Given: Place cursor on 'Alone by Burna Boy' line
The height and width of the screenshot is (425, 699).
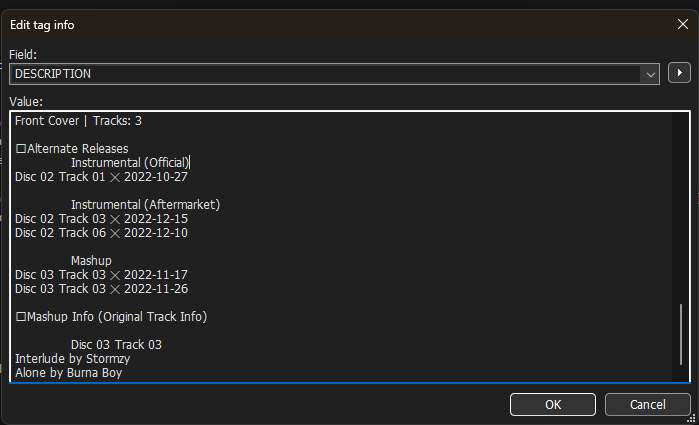Looking at the screenshot, I should (69, 373).
